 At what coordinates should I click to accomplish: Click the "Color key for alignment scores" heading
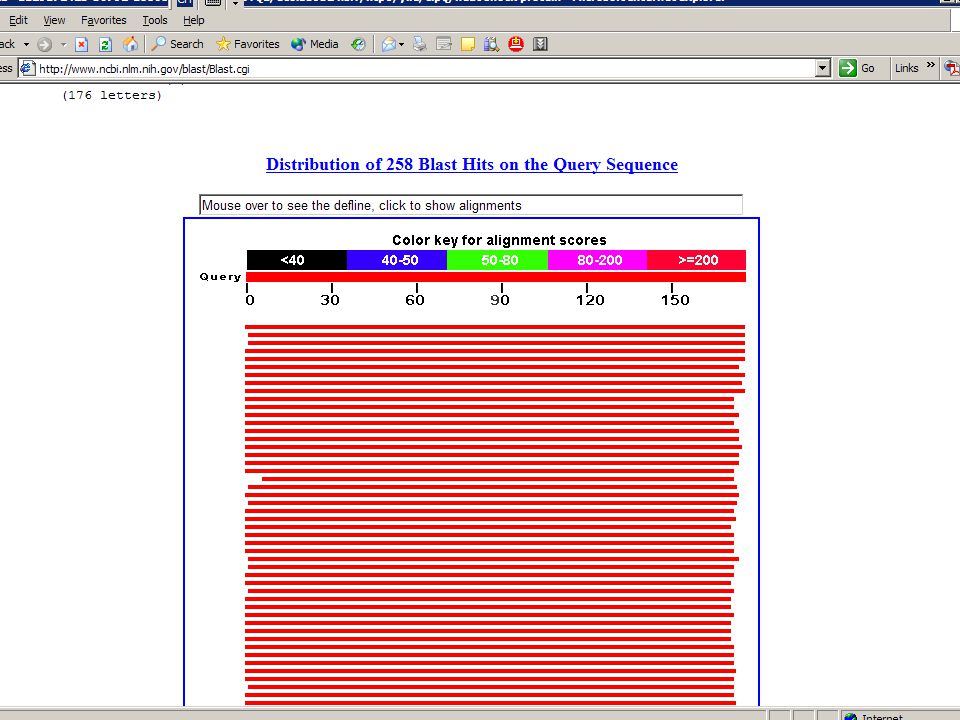click(x=499, y=240)
